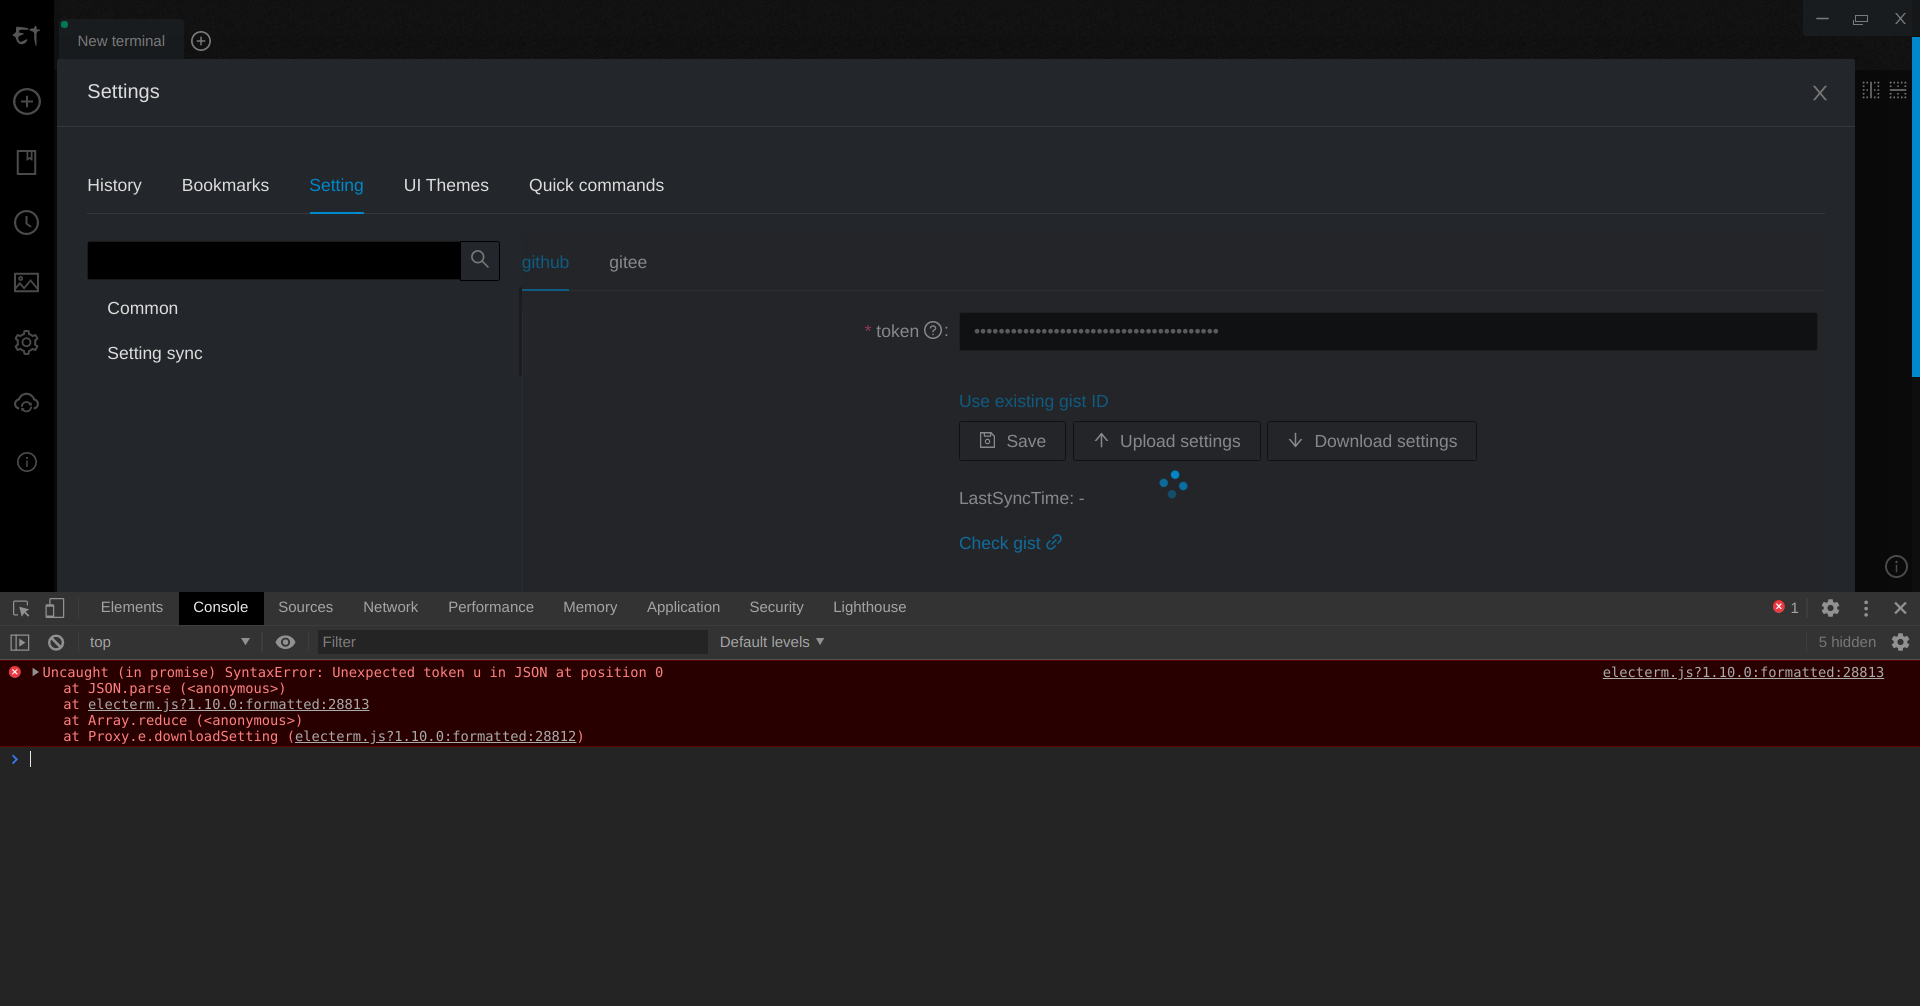Open DevTools Network tab
Image resolution: width=1920 pixels, height=1006 pixels.
pyautogui.click(x=391, y=608)
